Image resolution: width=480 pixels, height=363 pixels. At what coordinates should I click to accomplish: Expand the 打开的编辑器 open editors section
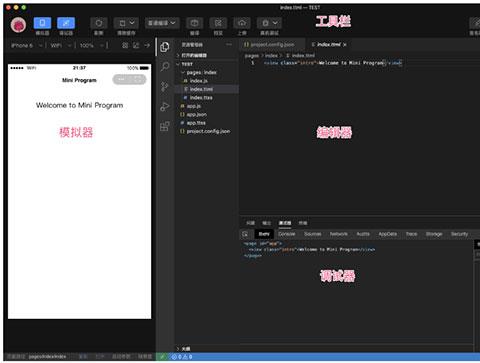(x=207, y=55)
